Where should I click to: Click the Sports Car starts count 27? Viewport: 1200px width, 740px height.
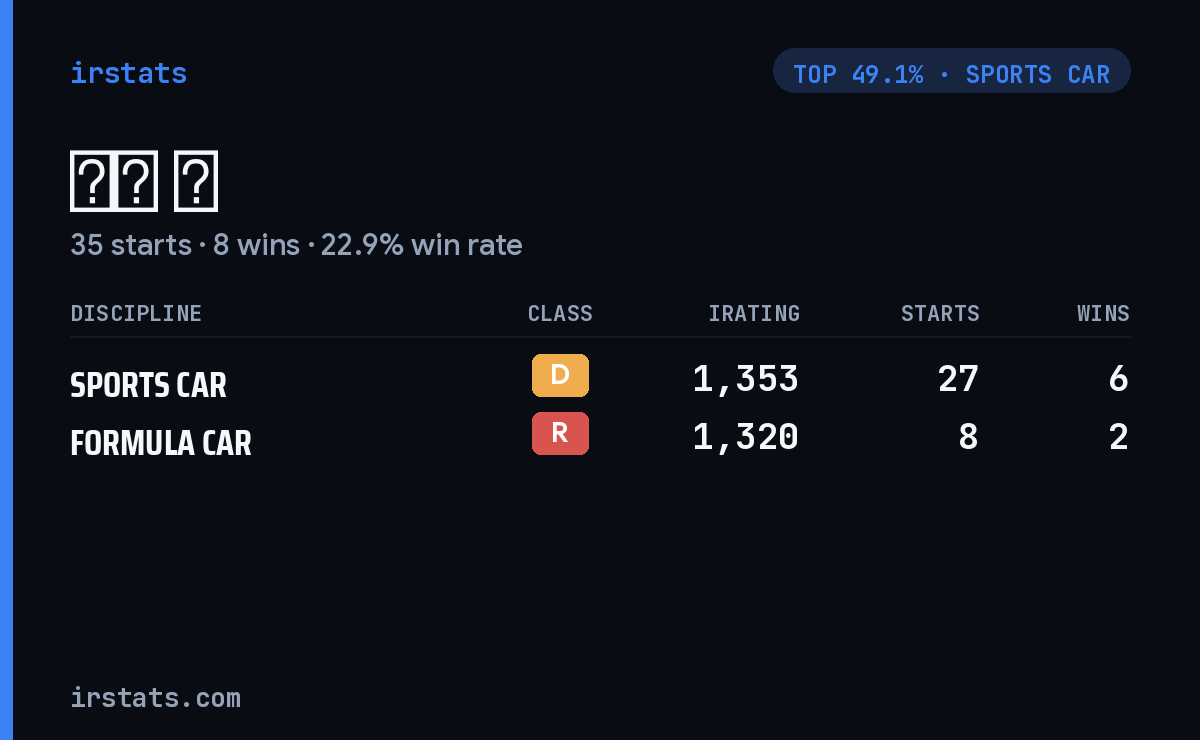pos(958,379)
